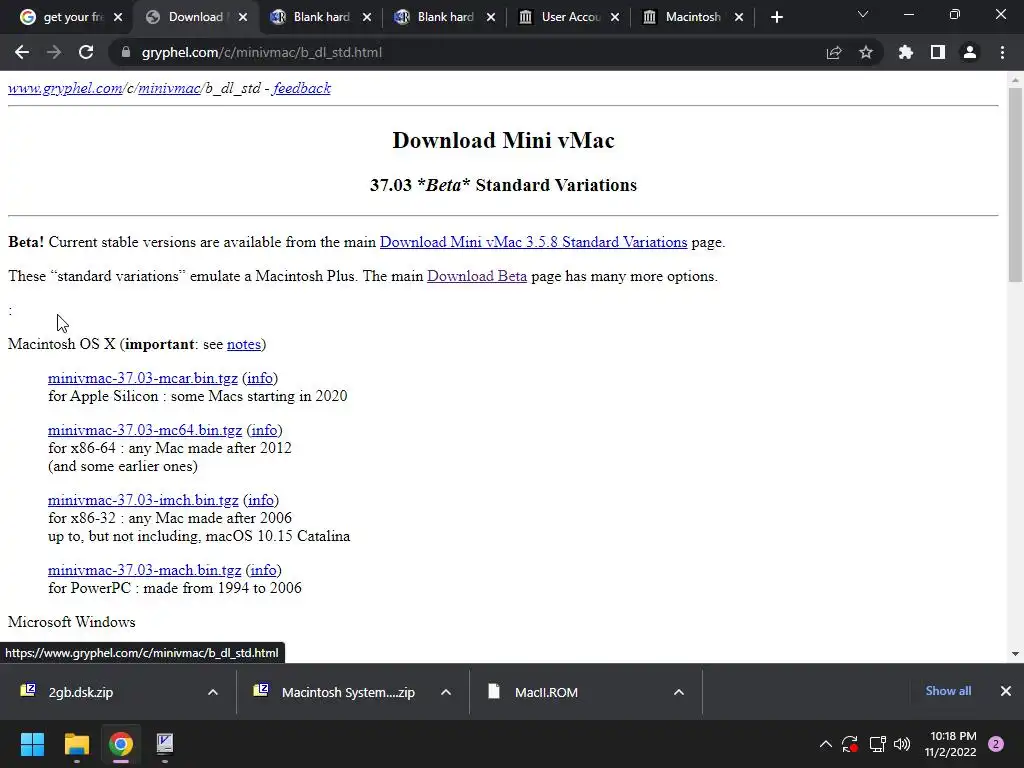Close the downloads bar

click(1006, 691)
